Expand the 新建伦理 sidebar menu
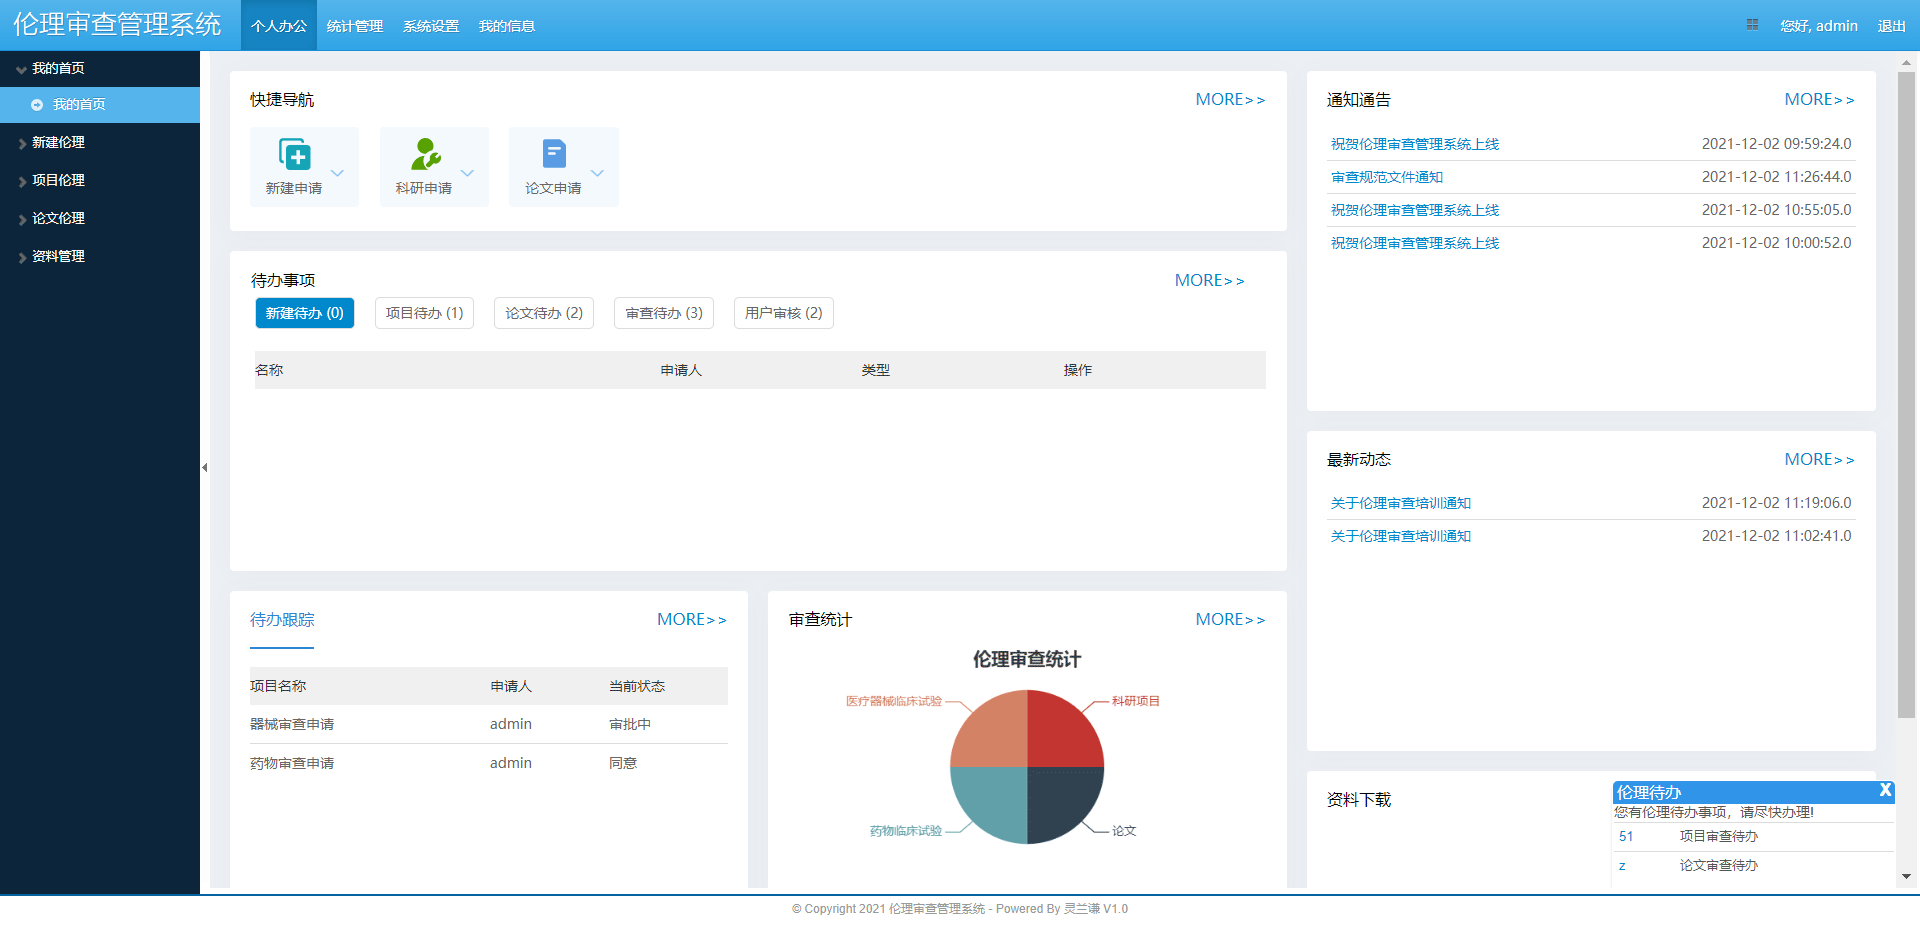Image resolution: width=1920 pixels, height=933 pixels. click(58, 143)
